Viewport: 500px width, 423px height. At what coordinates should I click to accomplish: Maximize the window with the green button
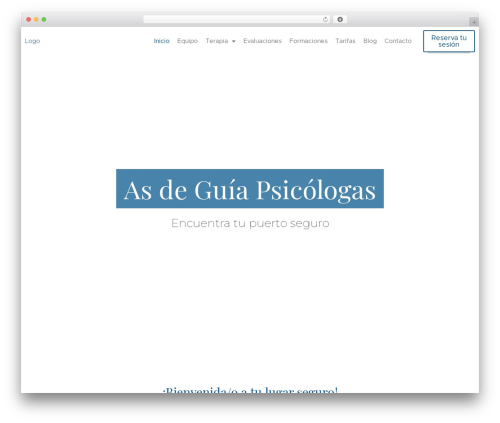pyautogui.click(x=44, y=19)
